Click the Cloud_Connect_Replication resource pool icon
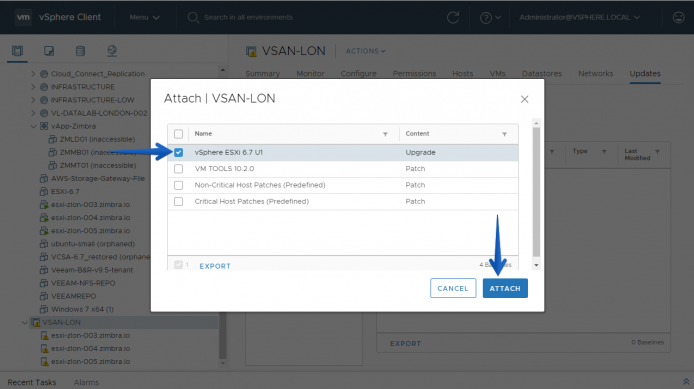Viewport: 694px width, 389px height. point(44,74)
